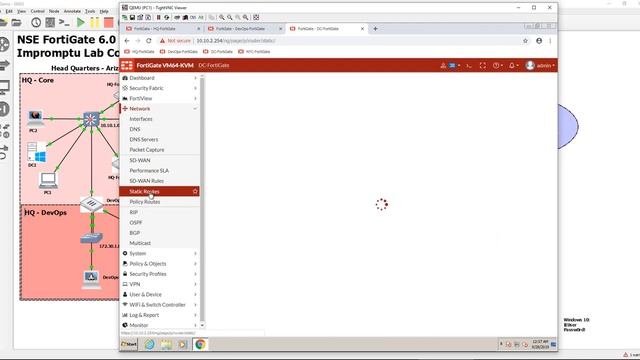Open OSPF routing page

(136, 222)
